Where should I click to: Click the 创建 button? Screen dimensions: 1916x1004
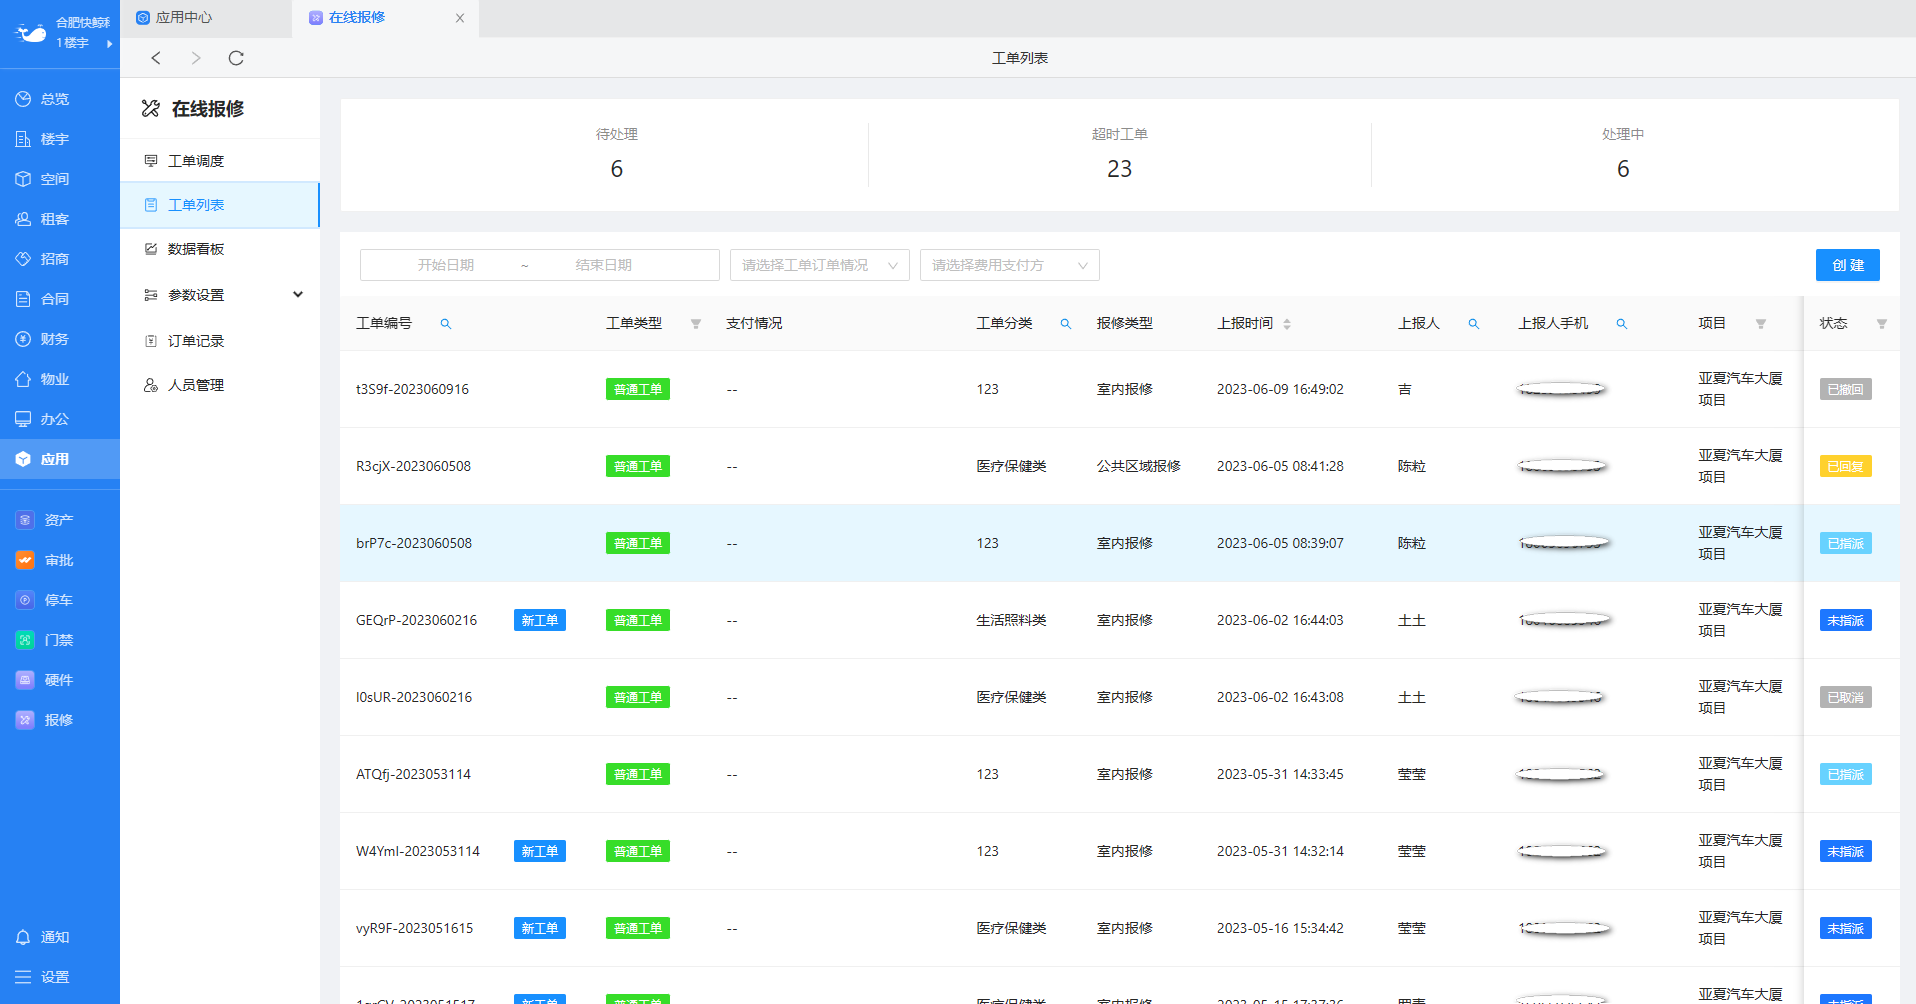pyautogui.click(x=1848, y=265)
